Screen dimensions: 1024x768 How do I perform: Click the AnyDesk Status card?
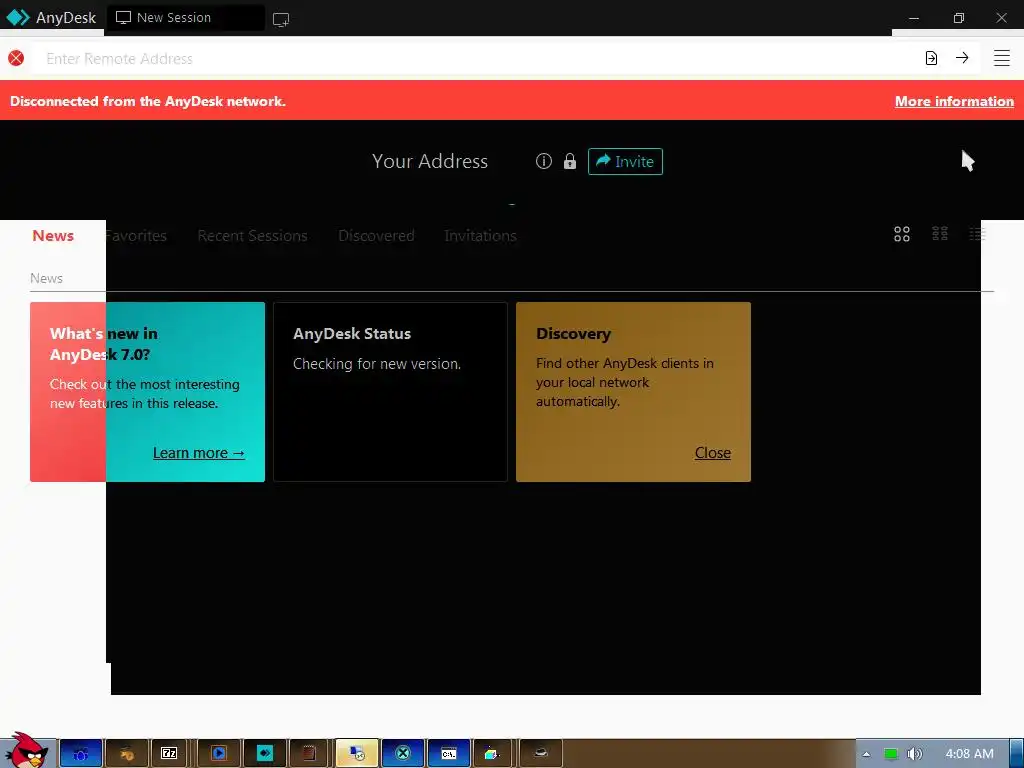390,392
